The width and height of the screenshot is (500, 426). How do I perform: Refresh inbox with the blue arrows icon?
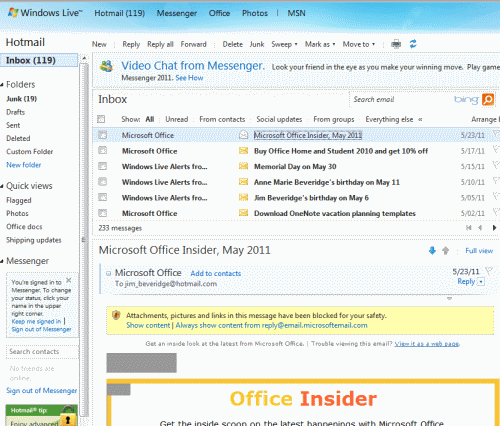click(413, 44)
